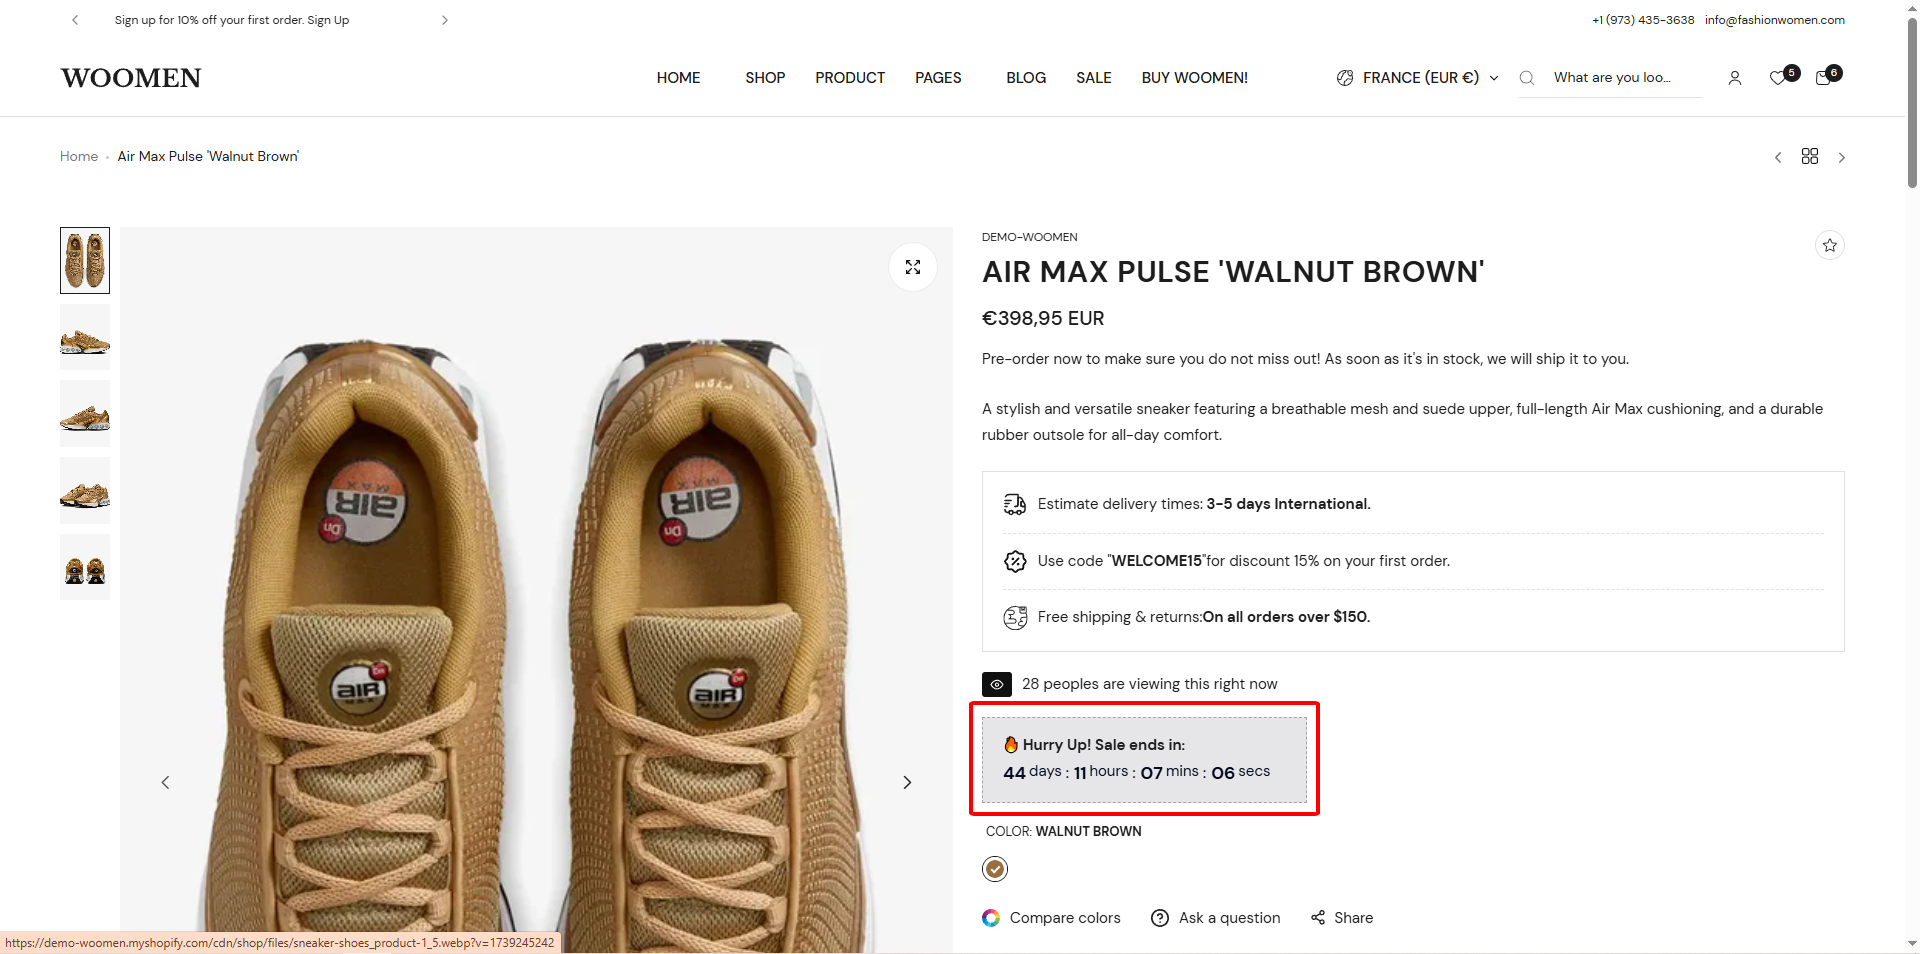Open the SALE menu item
Screen dimensions: 1920x954
tap(1094, 78)
